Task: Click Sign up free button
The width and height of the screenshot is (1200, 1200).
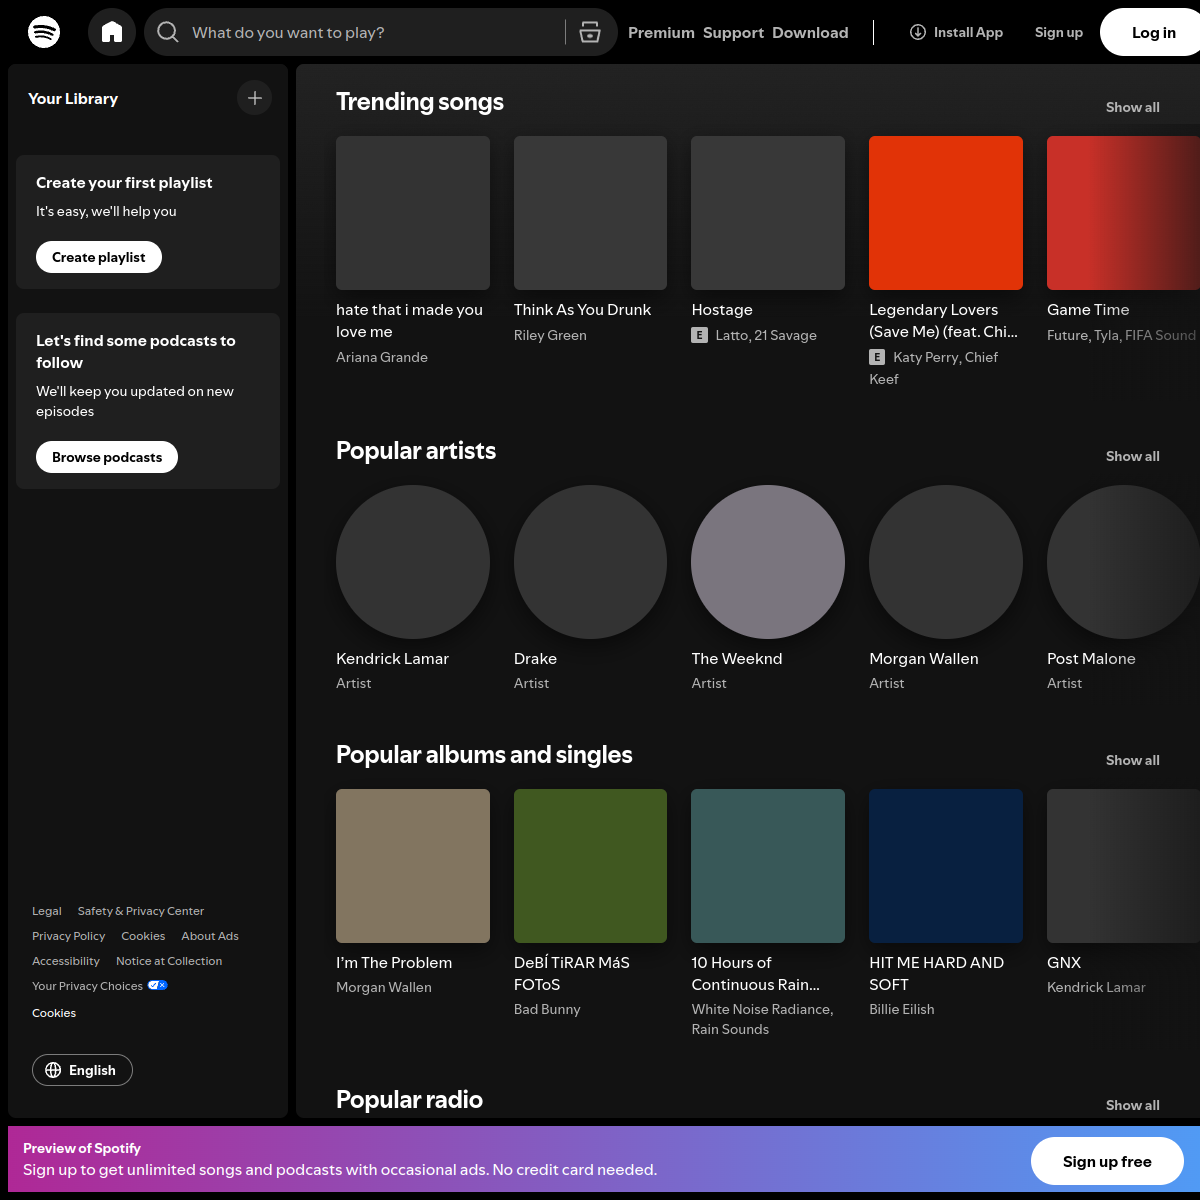Action: (1107, 1161)
